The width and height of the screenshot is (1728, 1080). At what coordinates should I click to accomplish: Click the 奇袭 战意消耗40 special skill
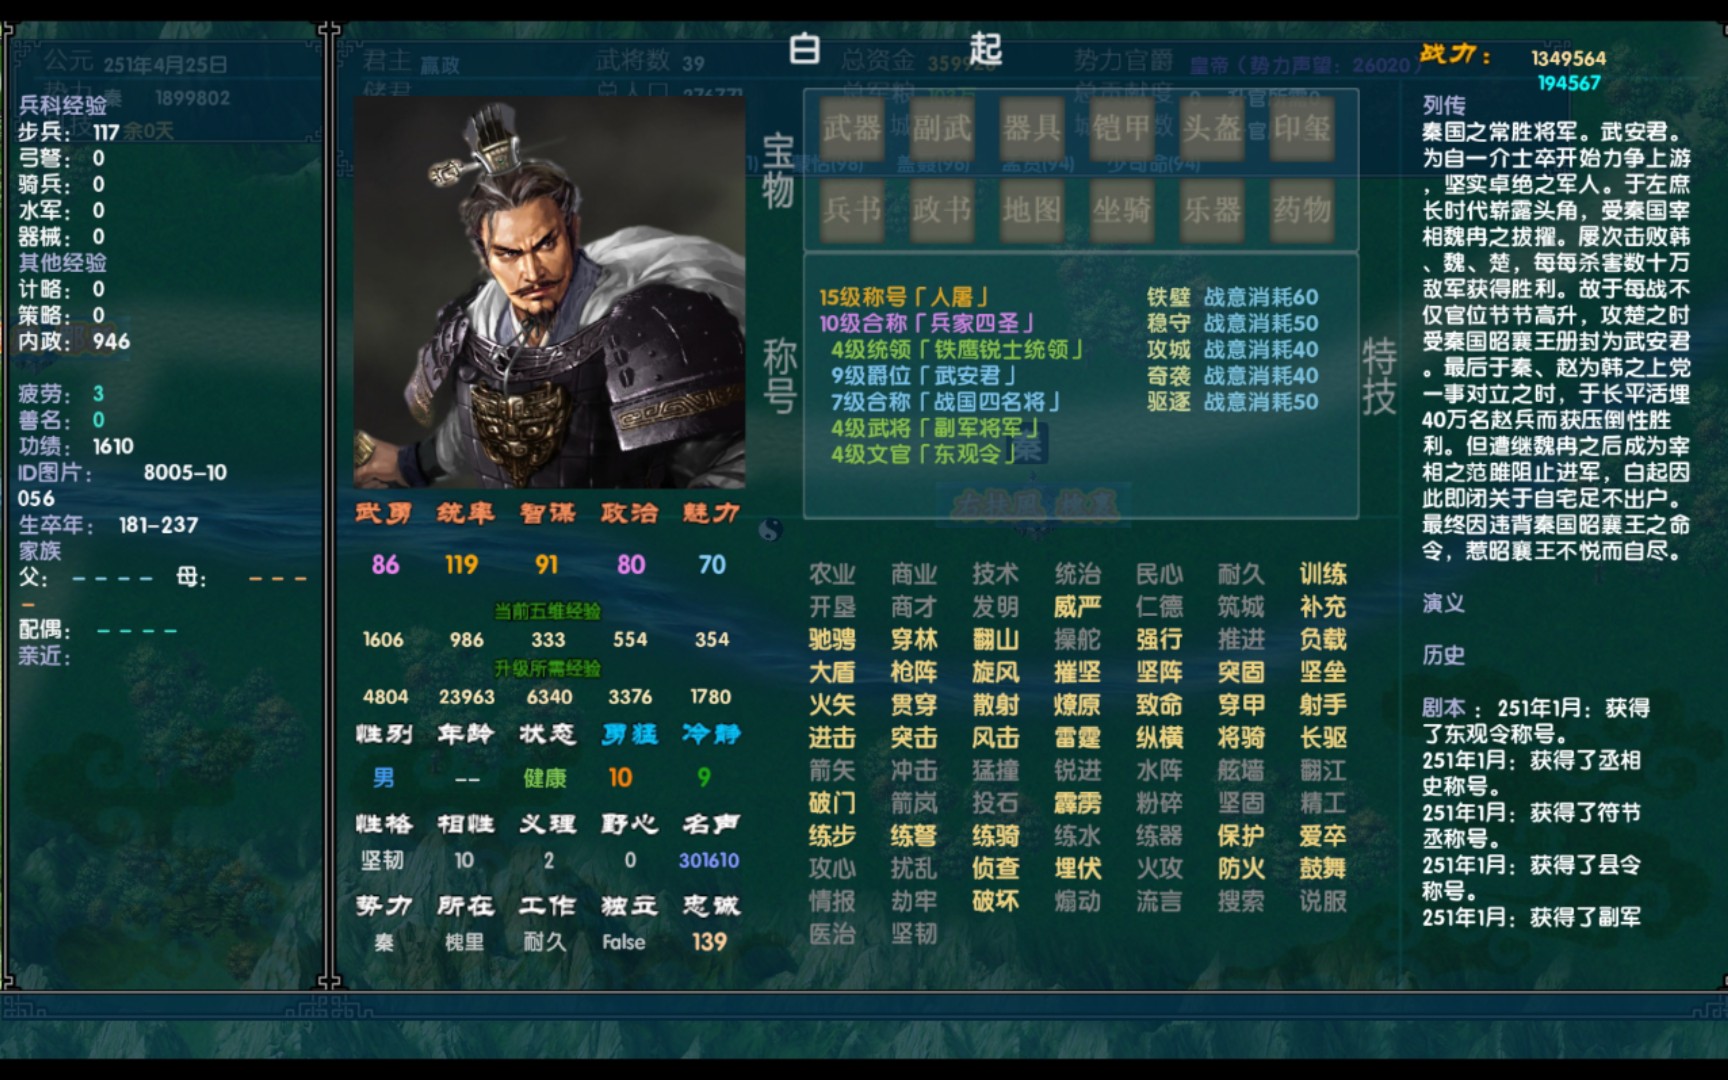(1232, 375)
